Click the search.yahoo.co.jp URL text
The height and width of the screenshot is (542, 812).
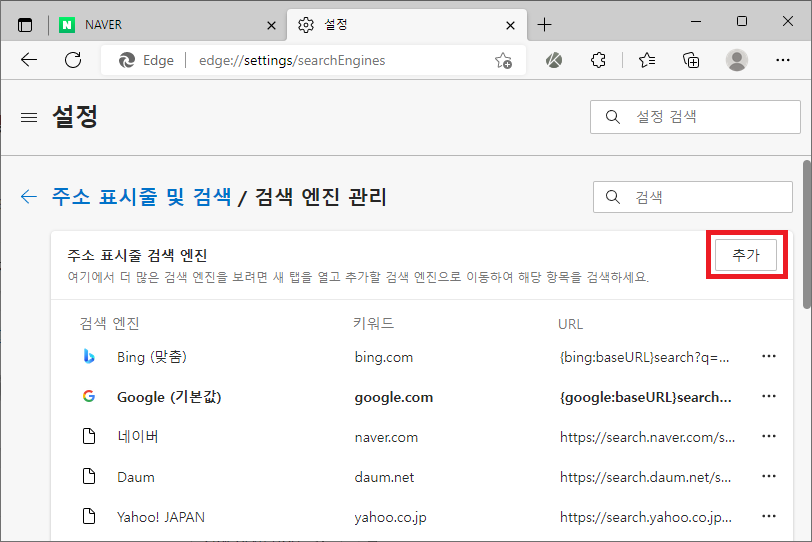coord(646,517)
